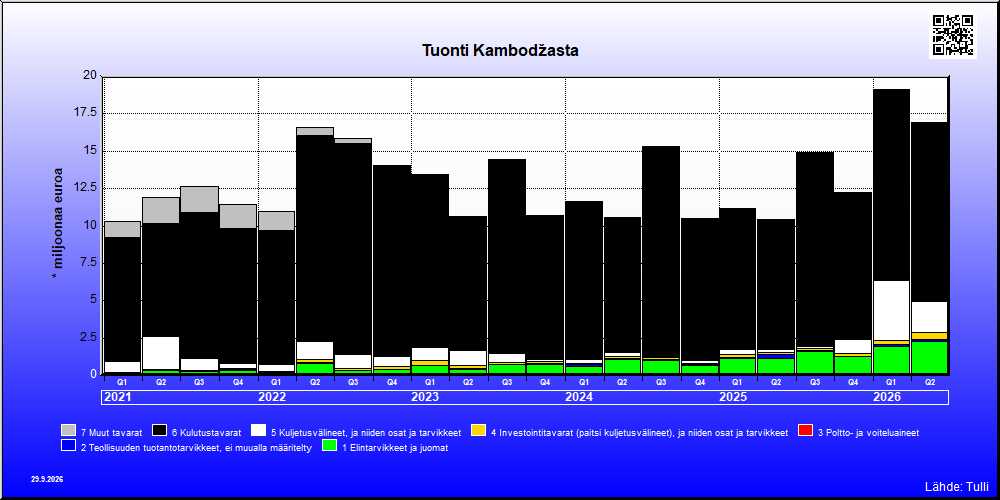Click the Q1 label under 2021

[x=122, y=382]
